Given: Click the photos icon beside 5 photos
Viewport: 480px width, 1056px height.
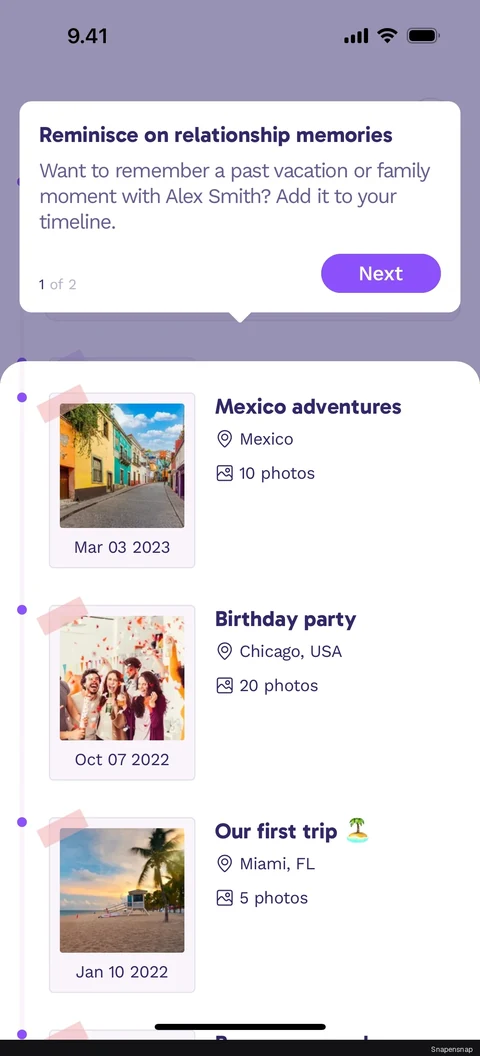Looking at the screenshot, I should 224,898.
